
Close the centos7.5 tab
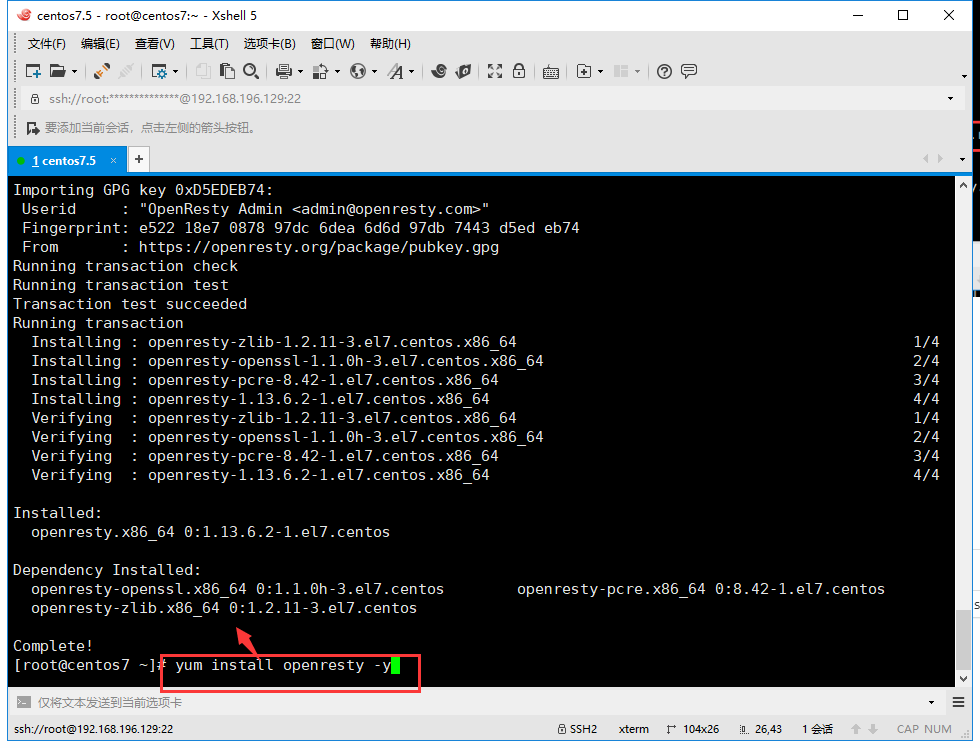click(x=113, y=161)
